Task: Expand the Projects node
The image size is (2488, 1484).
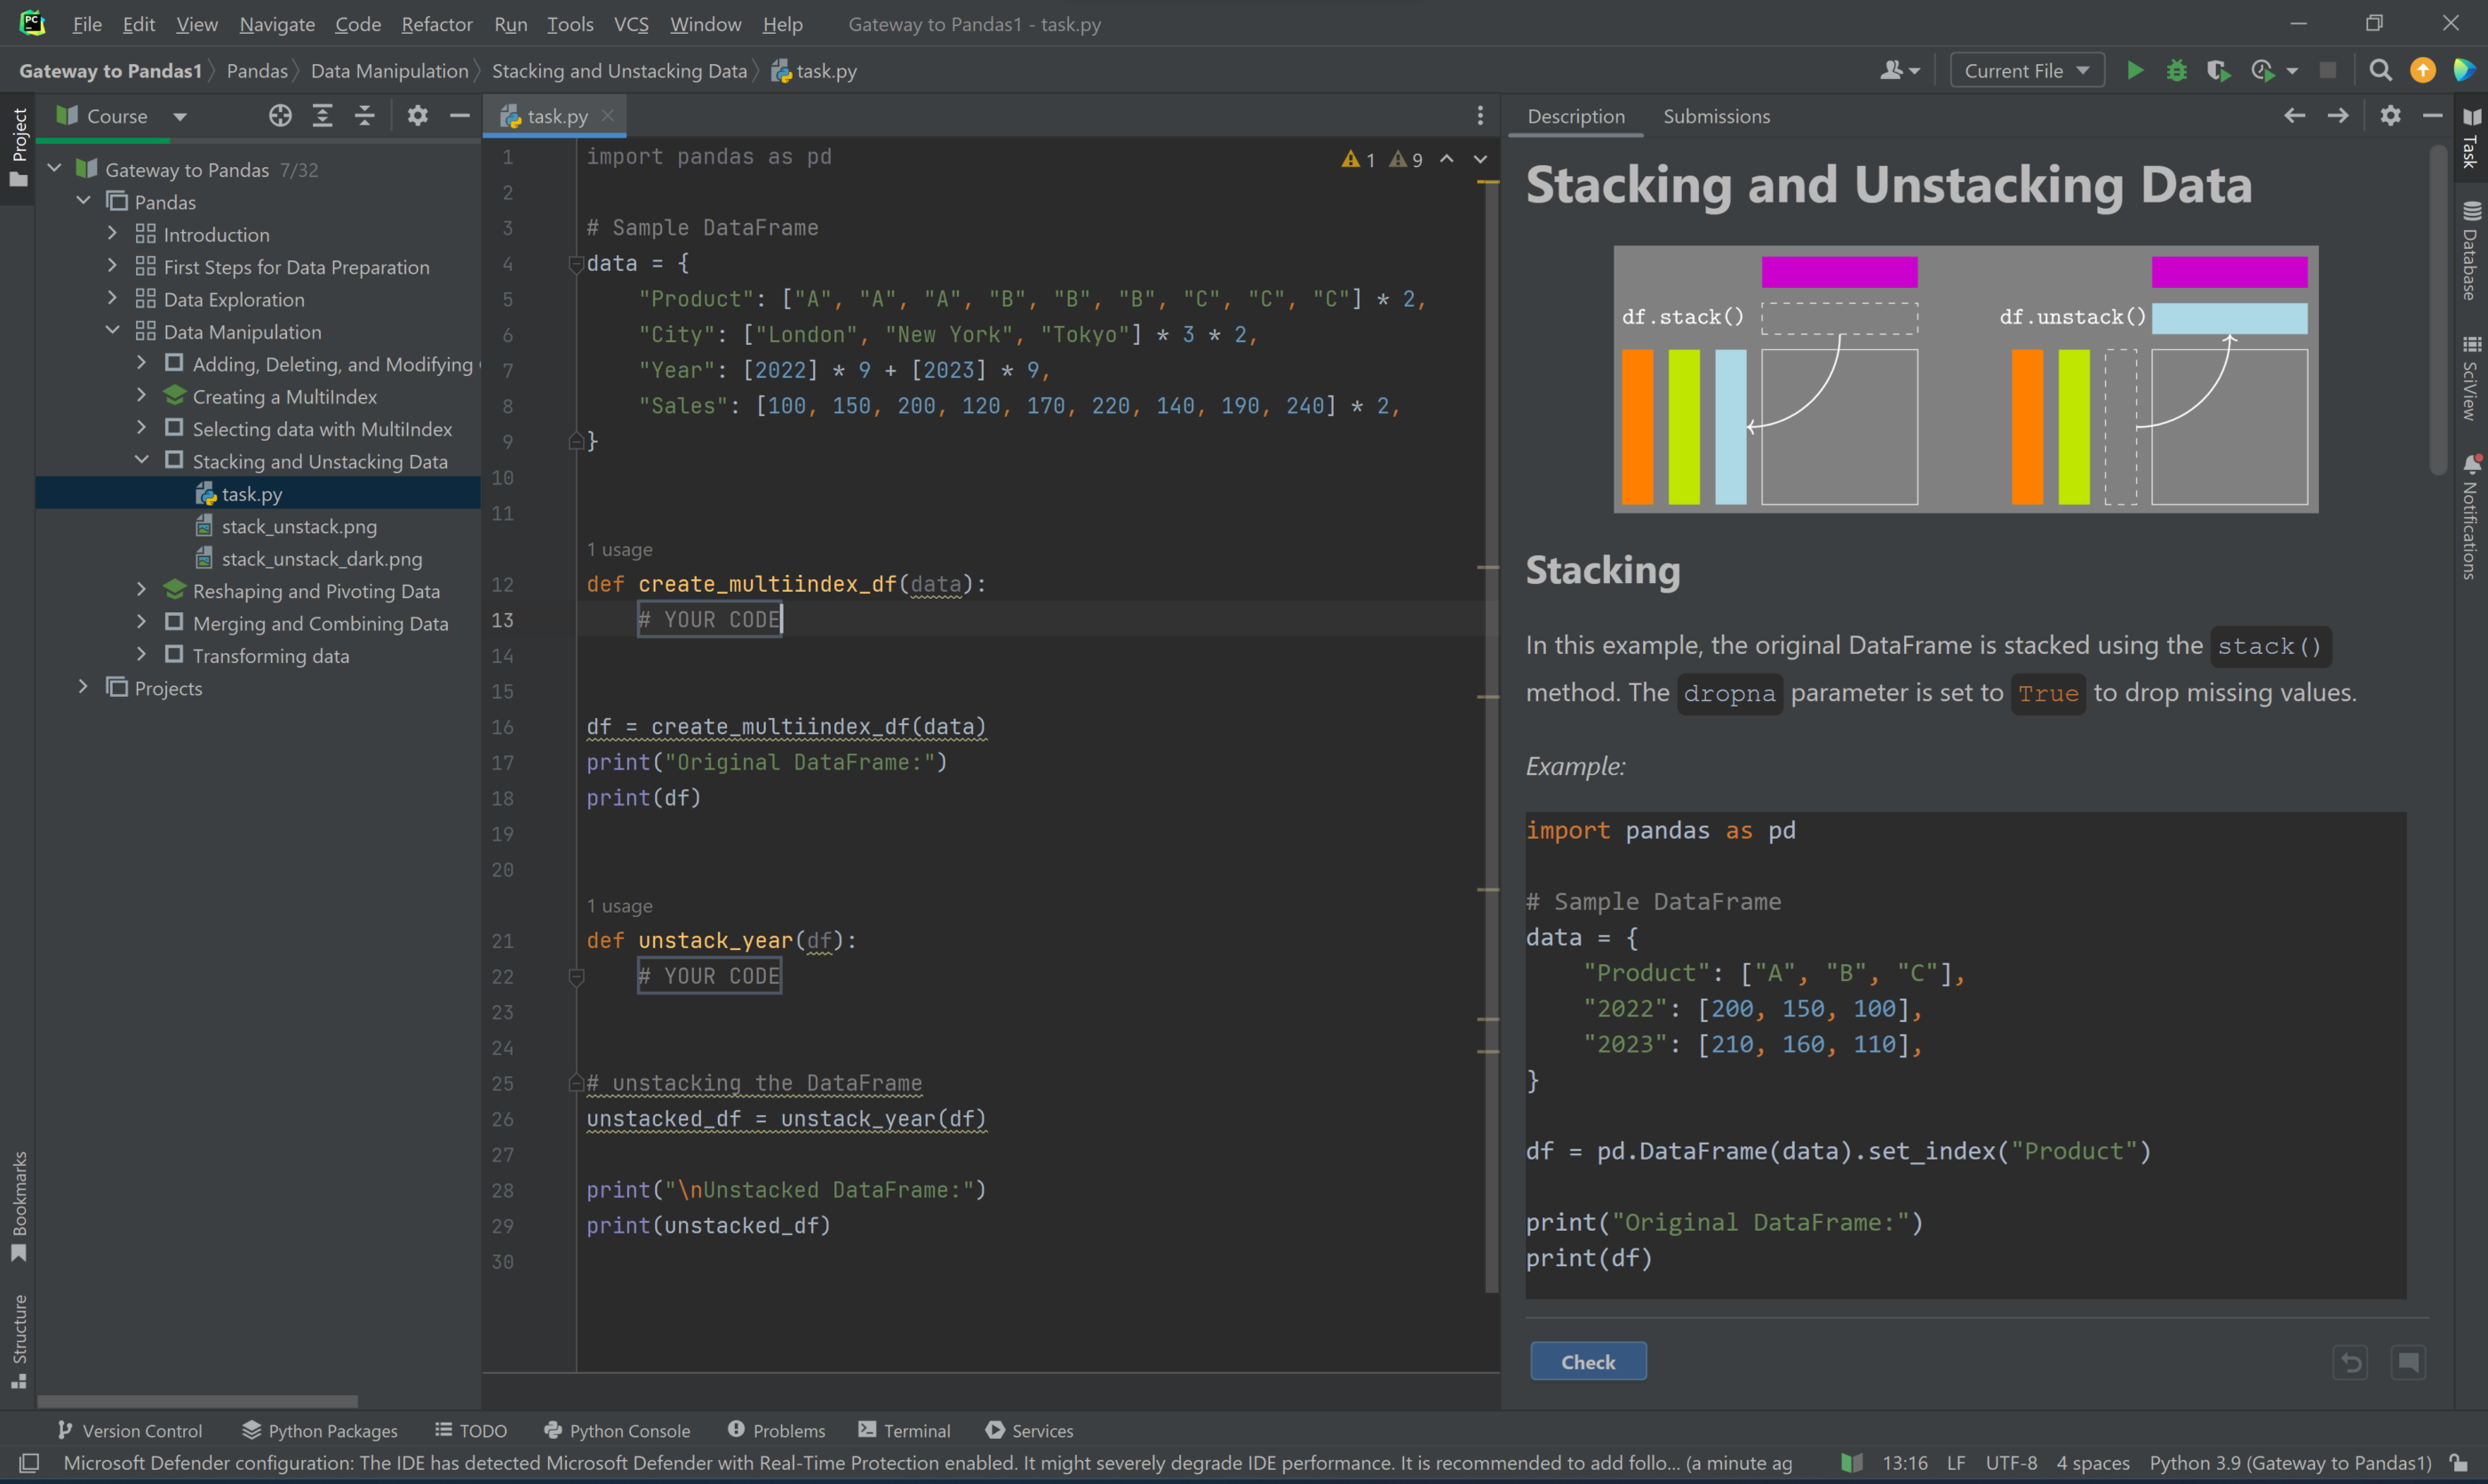Action: click(83, 687)
